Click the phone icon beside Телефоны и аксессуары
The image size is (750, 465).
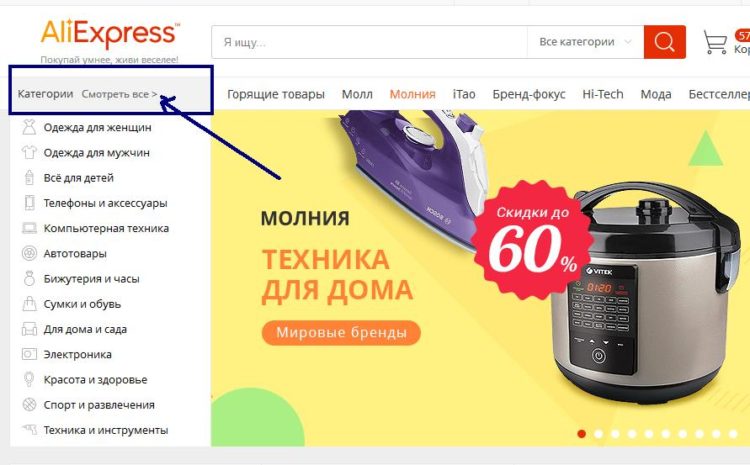[29, 203]
